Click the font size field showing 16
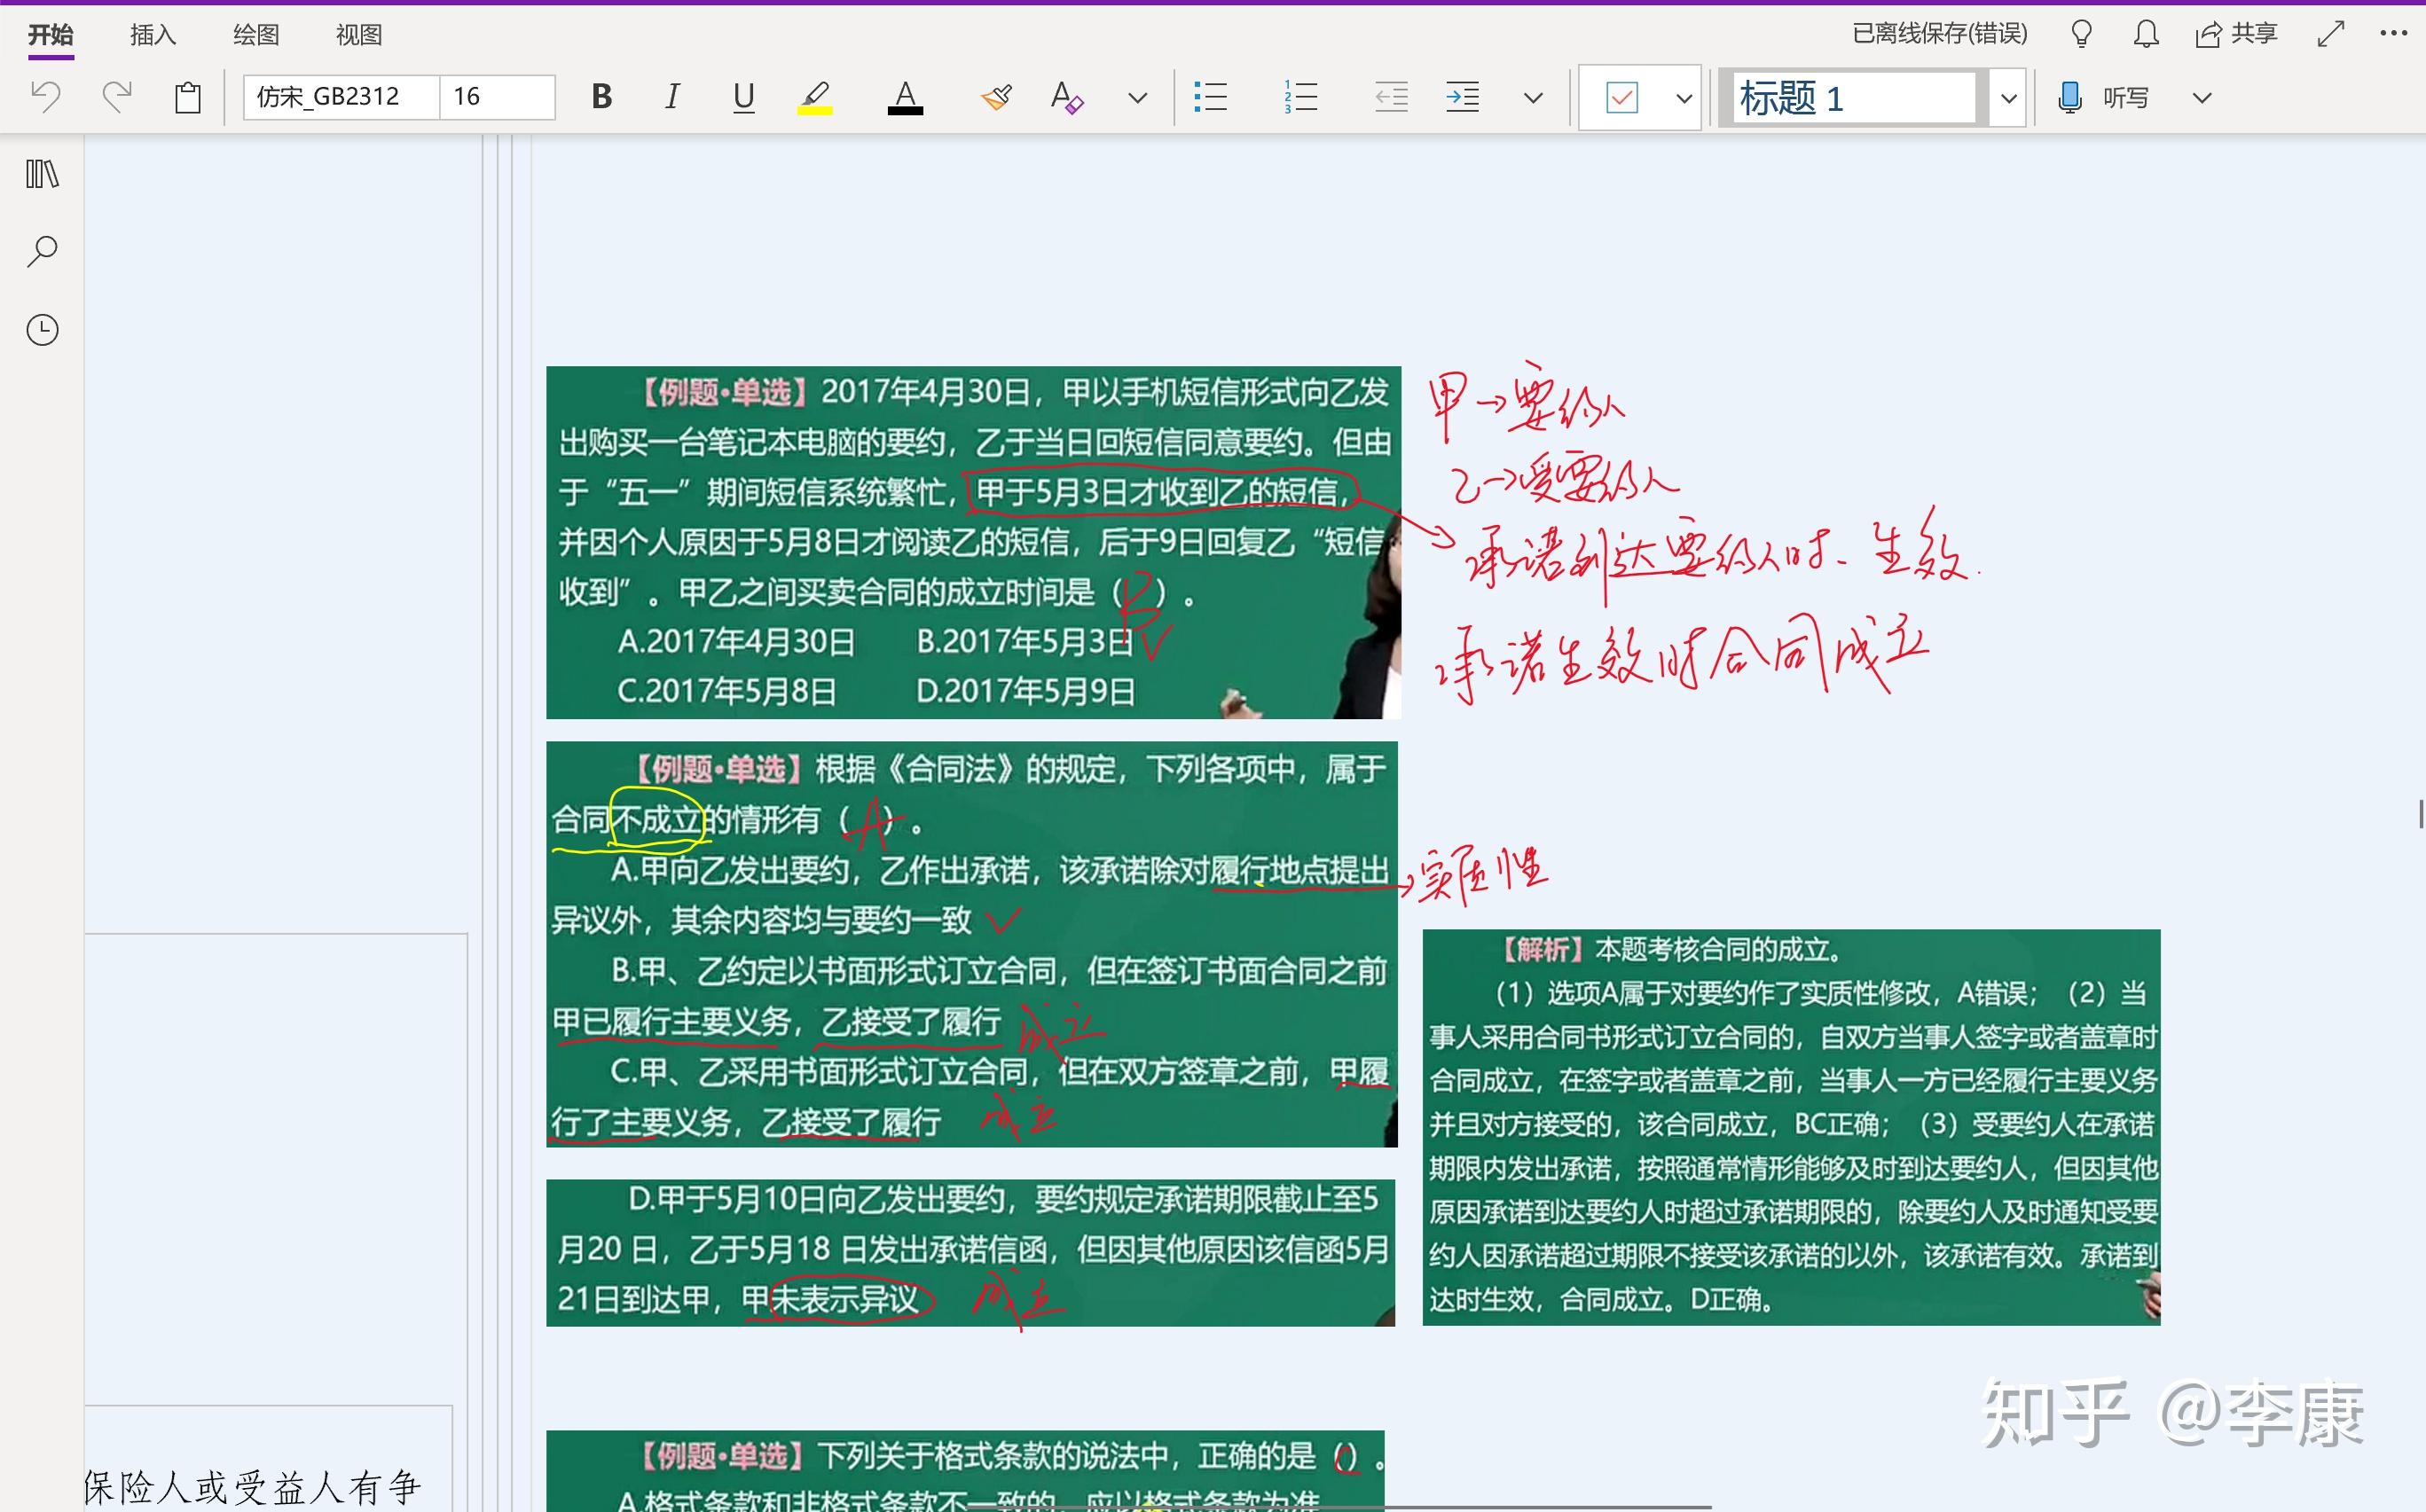 coord(497,97)
